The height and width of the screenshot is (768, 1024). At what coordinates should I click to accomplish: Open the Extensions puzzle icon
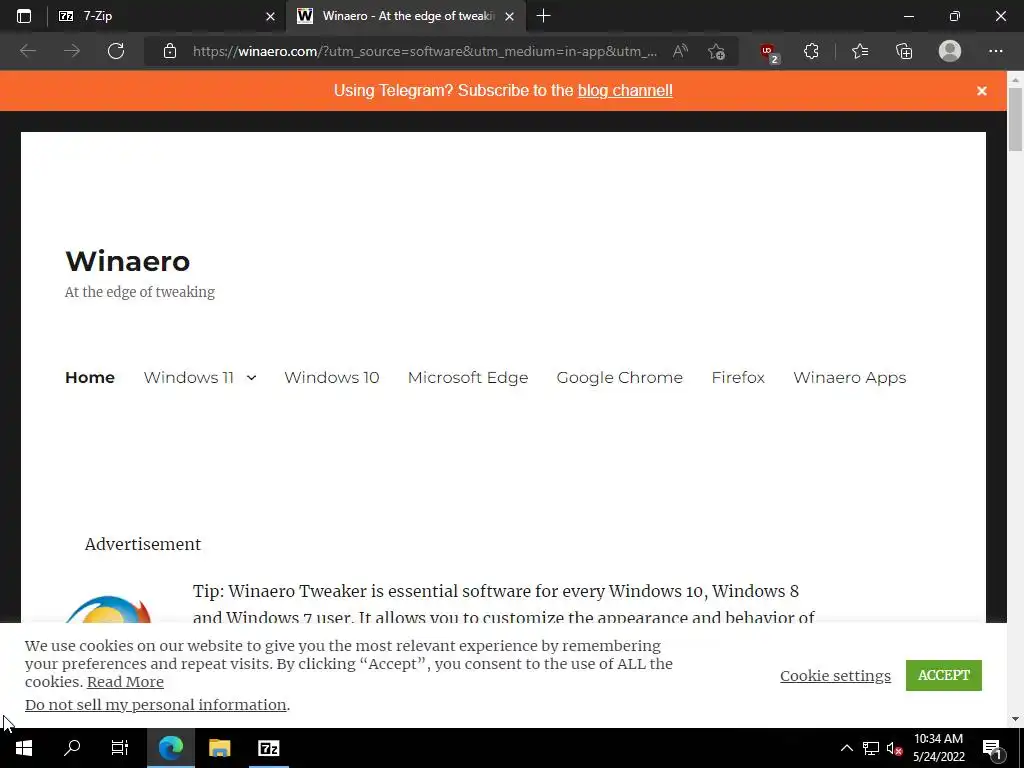[811, 51]
